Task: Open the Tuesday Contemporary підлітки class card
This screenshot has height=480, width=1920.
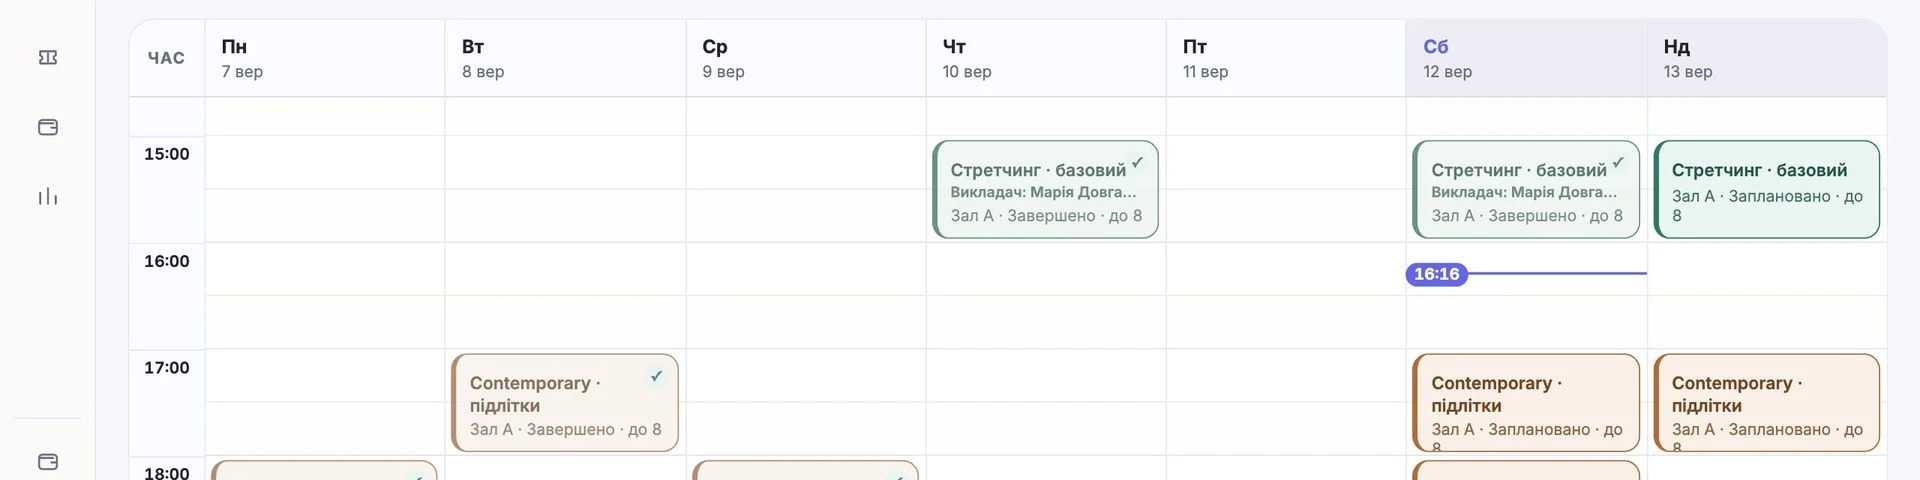Action: pyautogui.click(x=565, y=403)
